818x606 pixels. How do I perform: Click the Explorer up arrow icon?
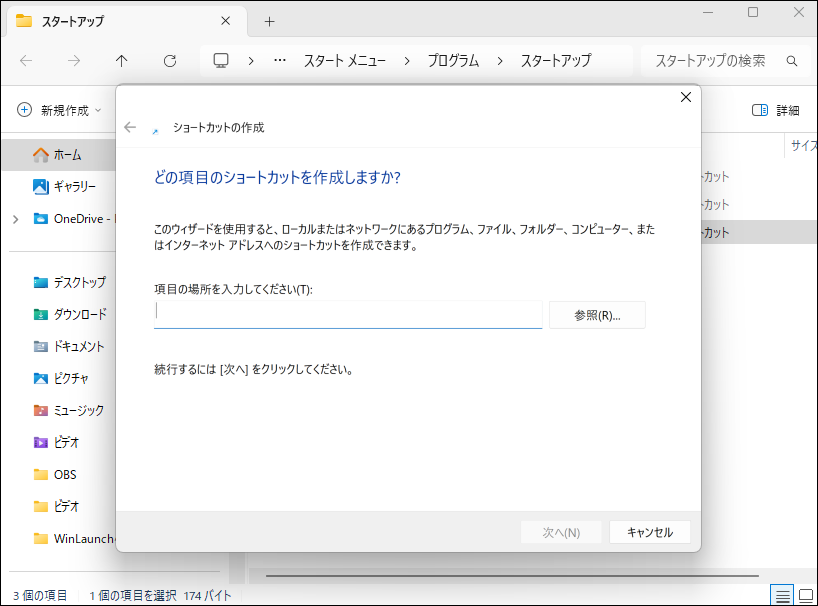coord(122,61)
